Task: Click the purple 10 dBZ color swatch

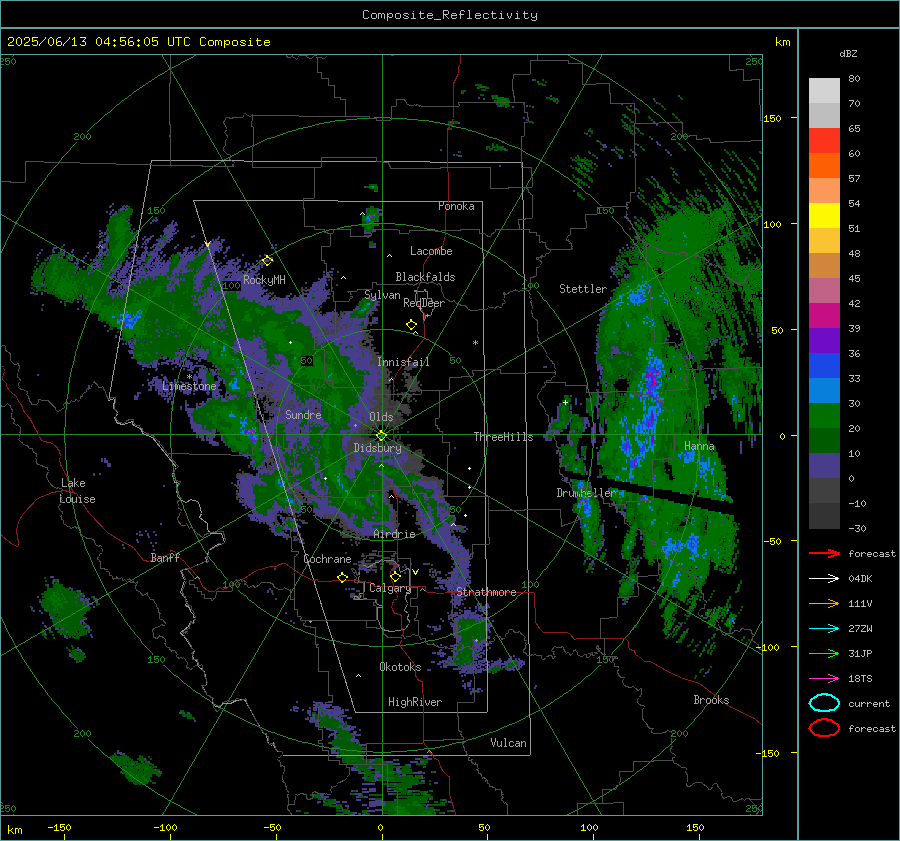Action: pyautogui.click(x=824, y=465)
